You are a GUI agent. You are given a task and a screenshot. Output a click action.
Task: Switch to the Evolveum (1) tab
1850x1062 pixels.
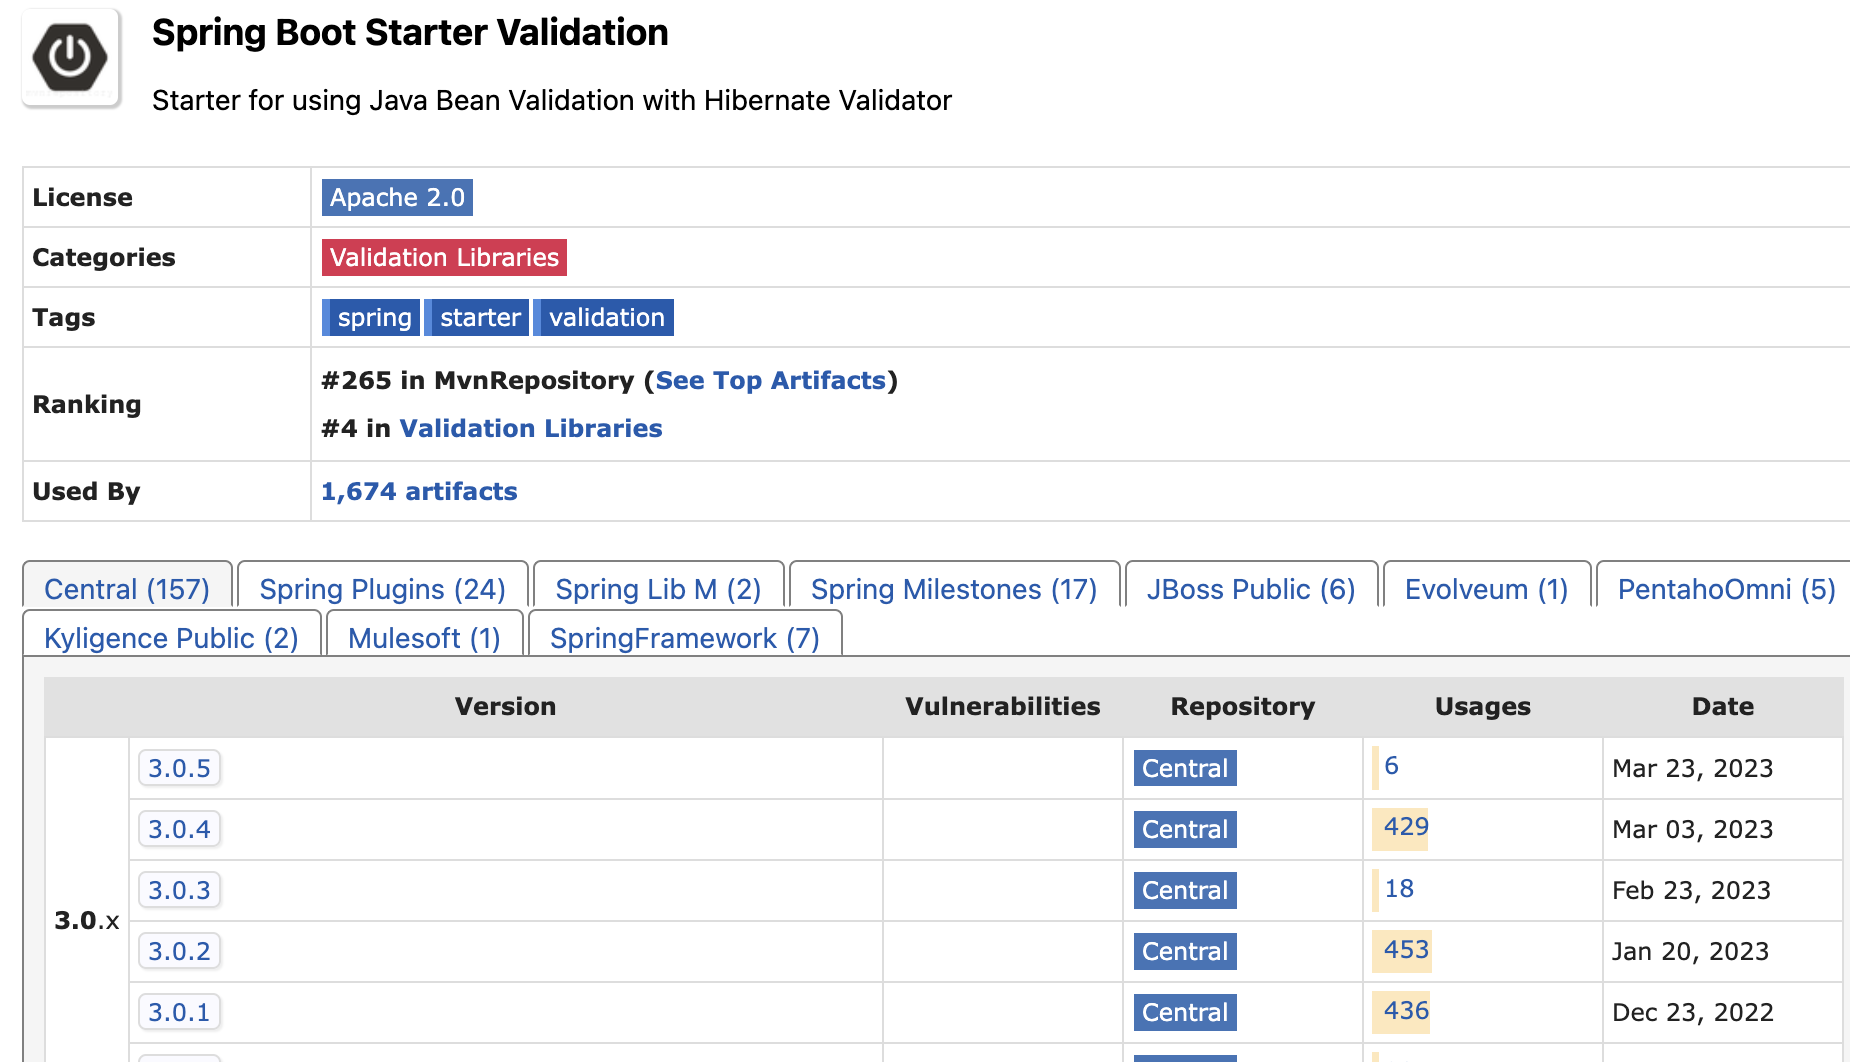(x=1487, y=588)
